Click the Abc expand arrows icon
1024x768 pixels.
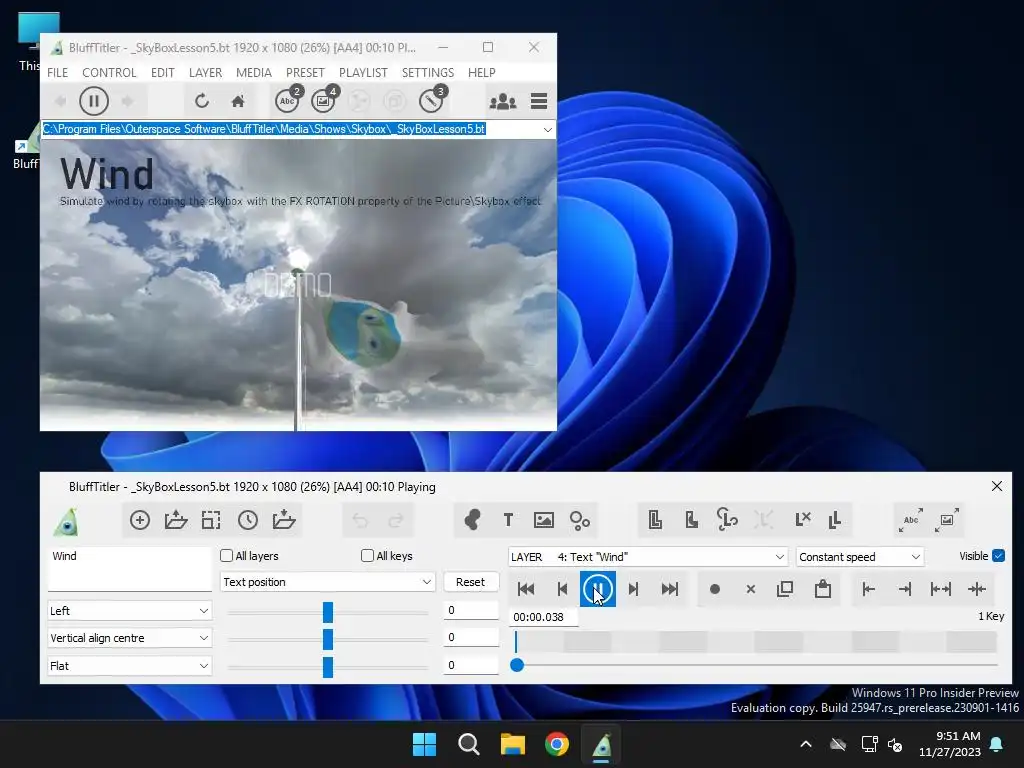click(x=911, y=520)
